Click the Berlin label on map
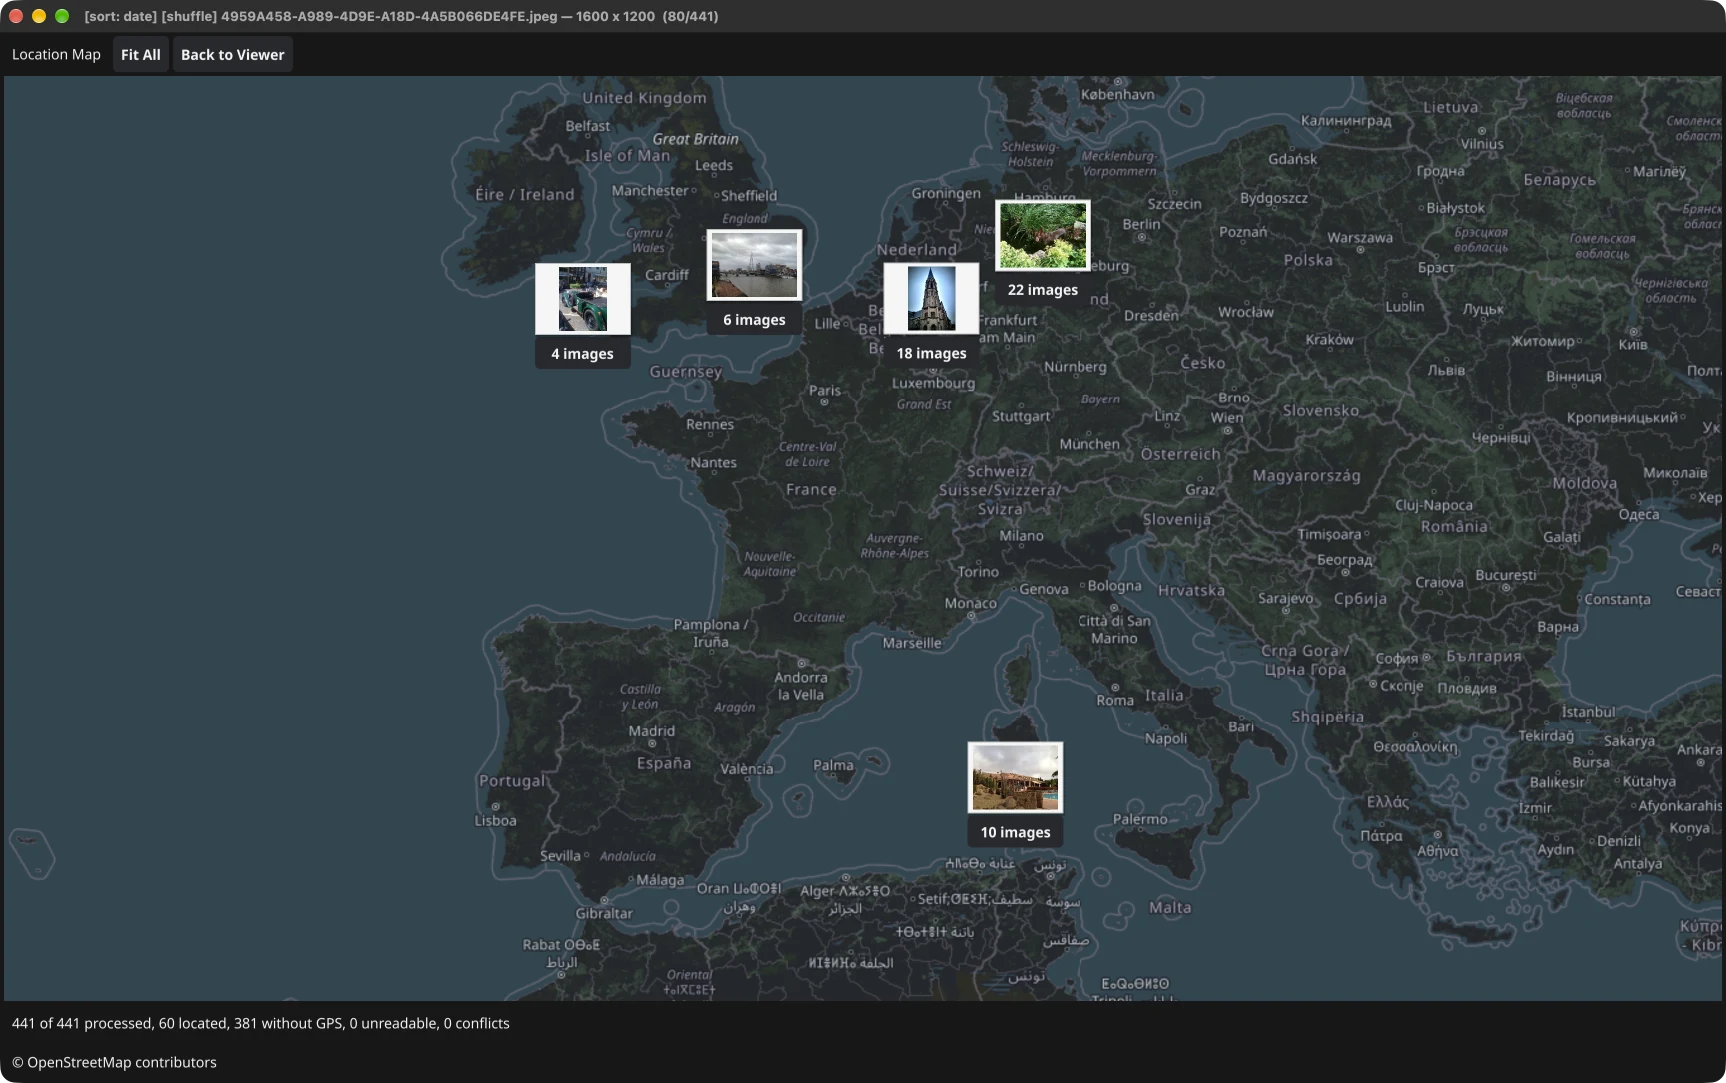 (x=1141, y=224)
